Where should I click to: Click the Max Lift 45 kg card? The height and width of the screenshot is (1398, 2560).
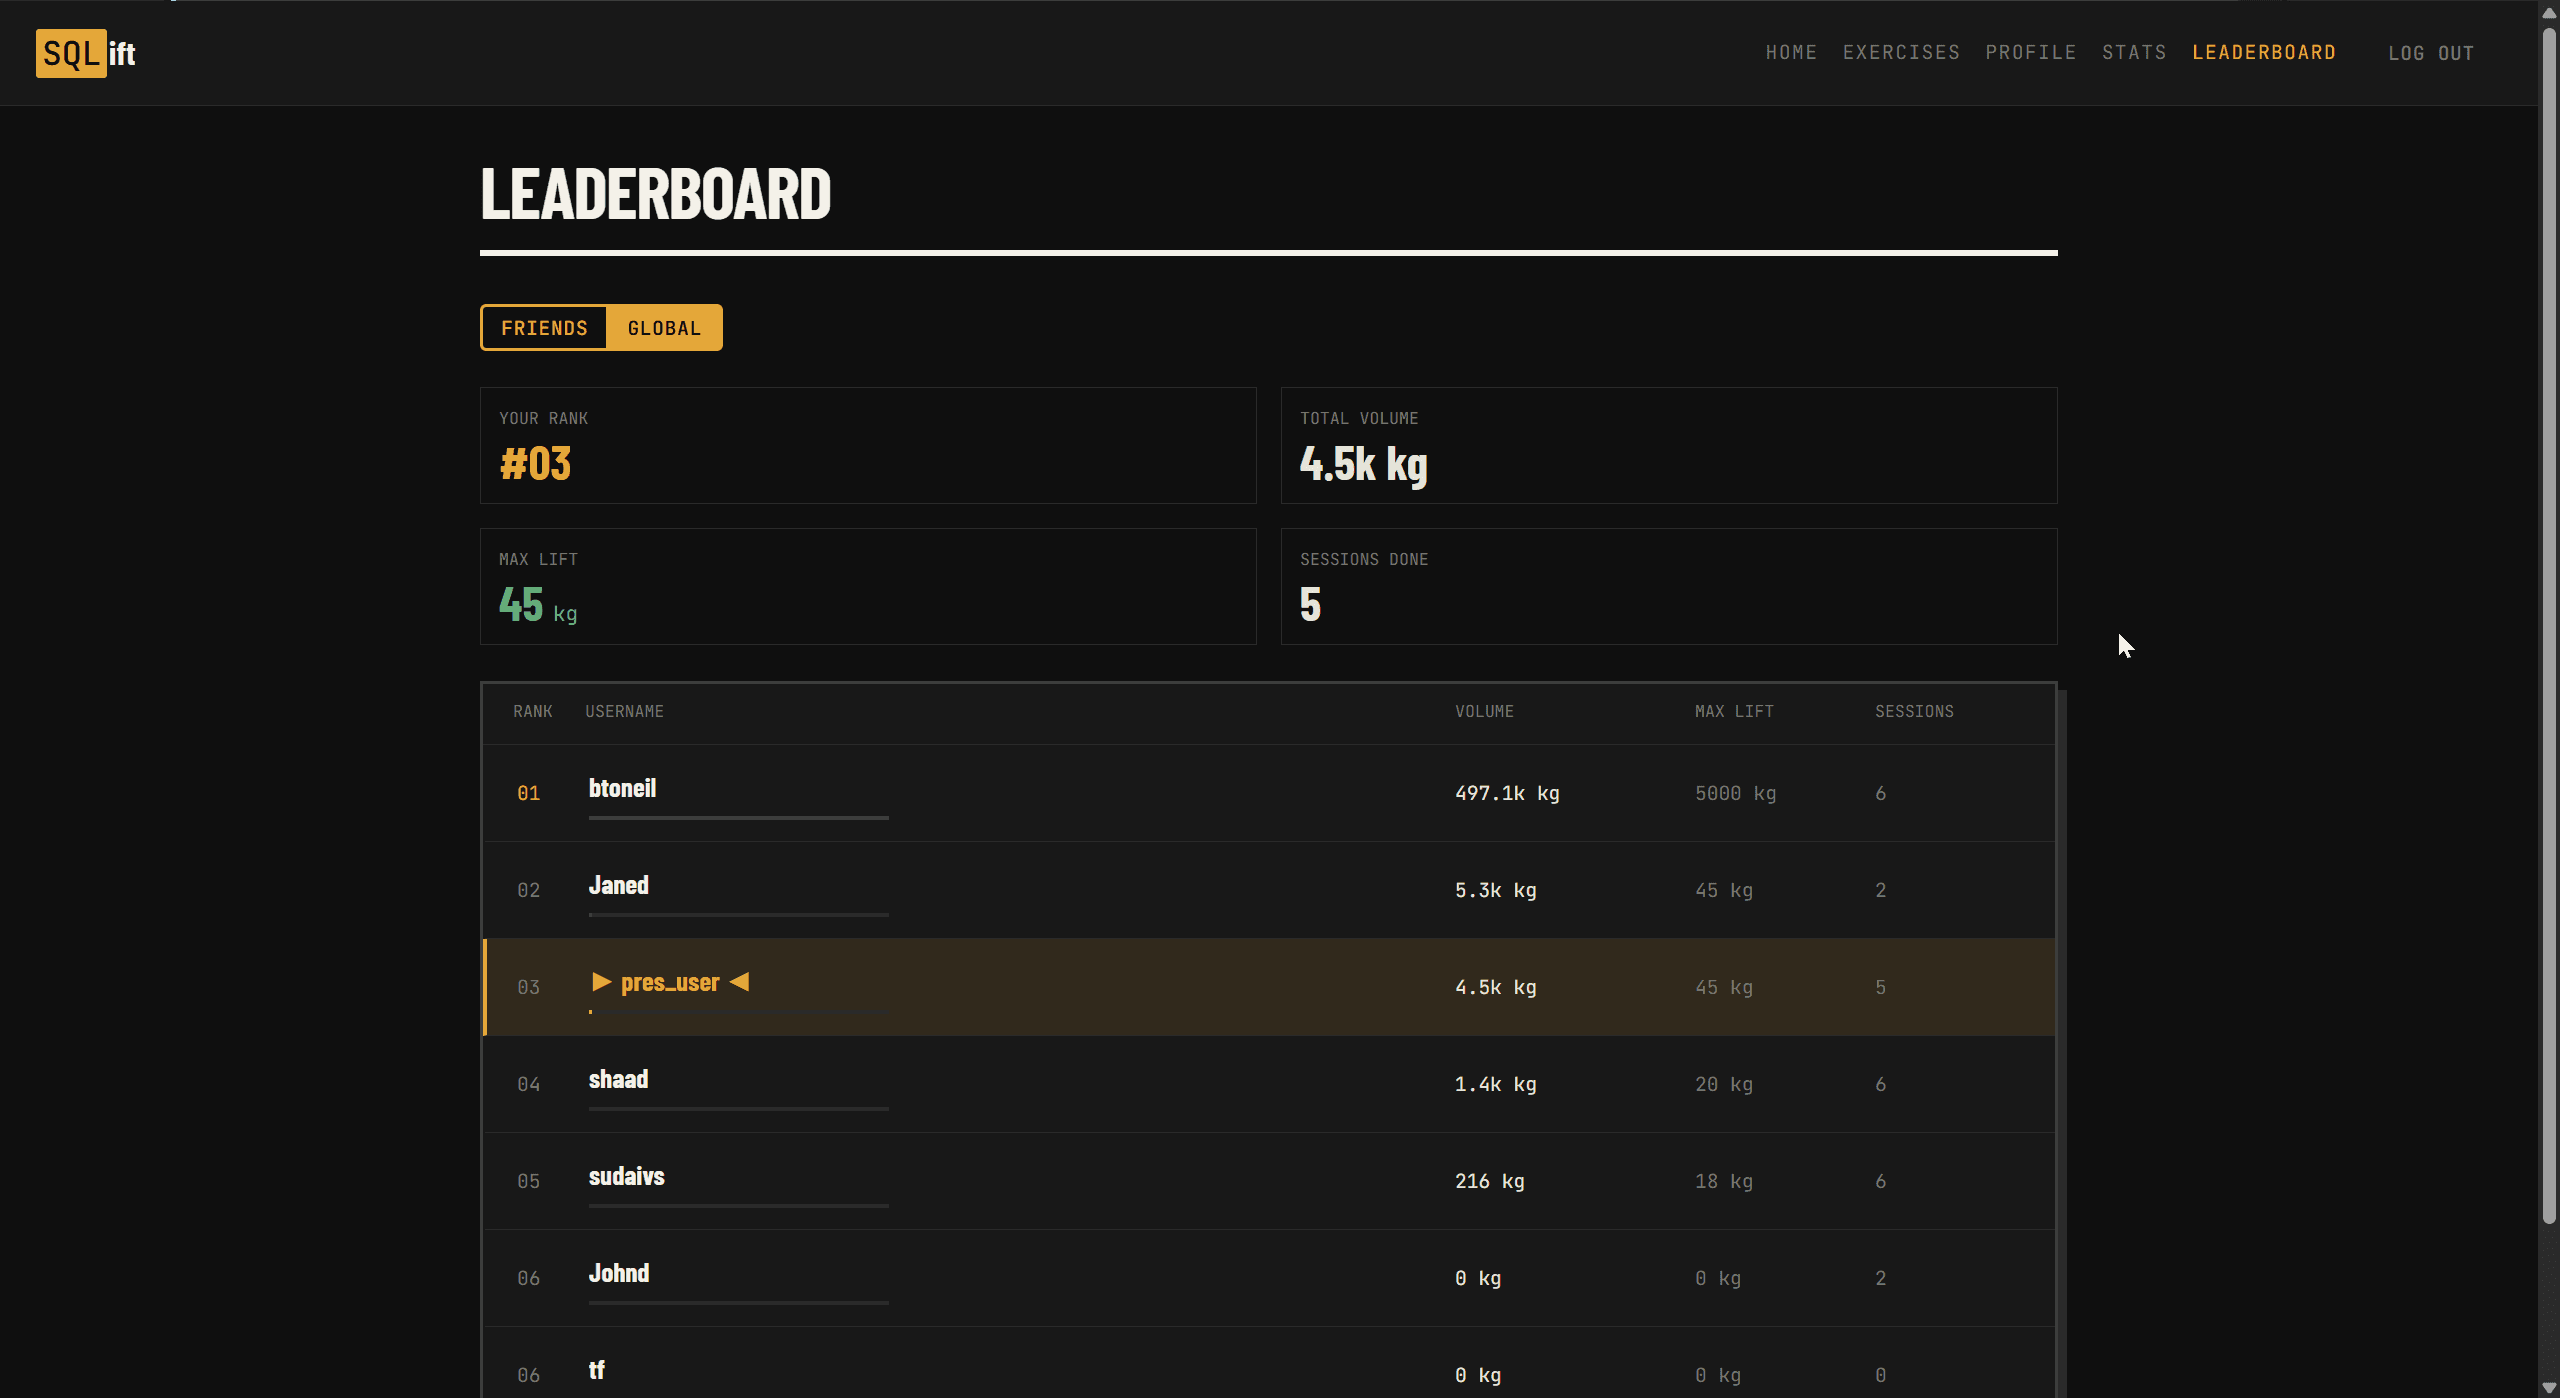(x=868, y=586)
